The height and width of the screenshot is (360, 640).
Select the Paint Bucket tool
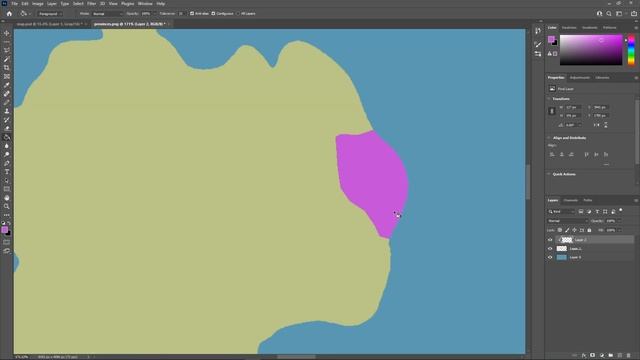(7, 137)
